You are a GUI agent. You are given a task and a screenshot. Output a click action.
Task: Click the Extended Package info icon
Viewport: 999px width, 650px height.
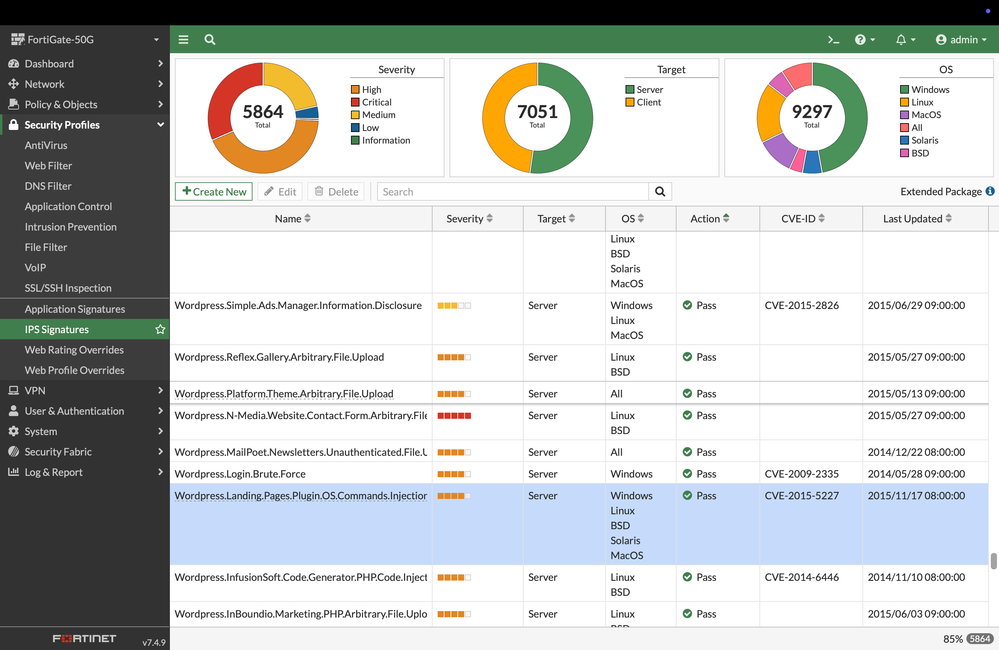[x=990, y=192]
